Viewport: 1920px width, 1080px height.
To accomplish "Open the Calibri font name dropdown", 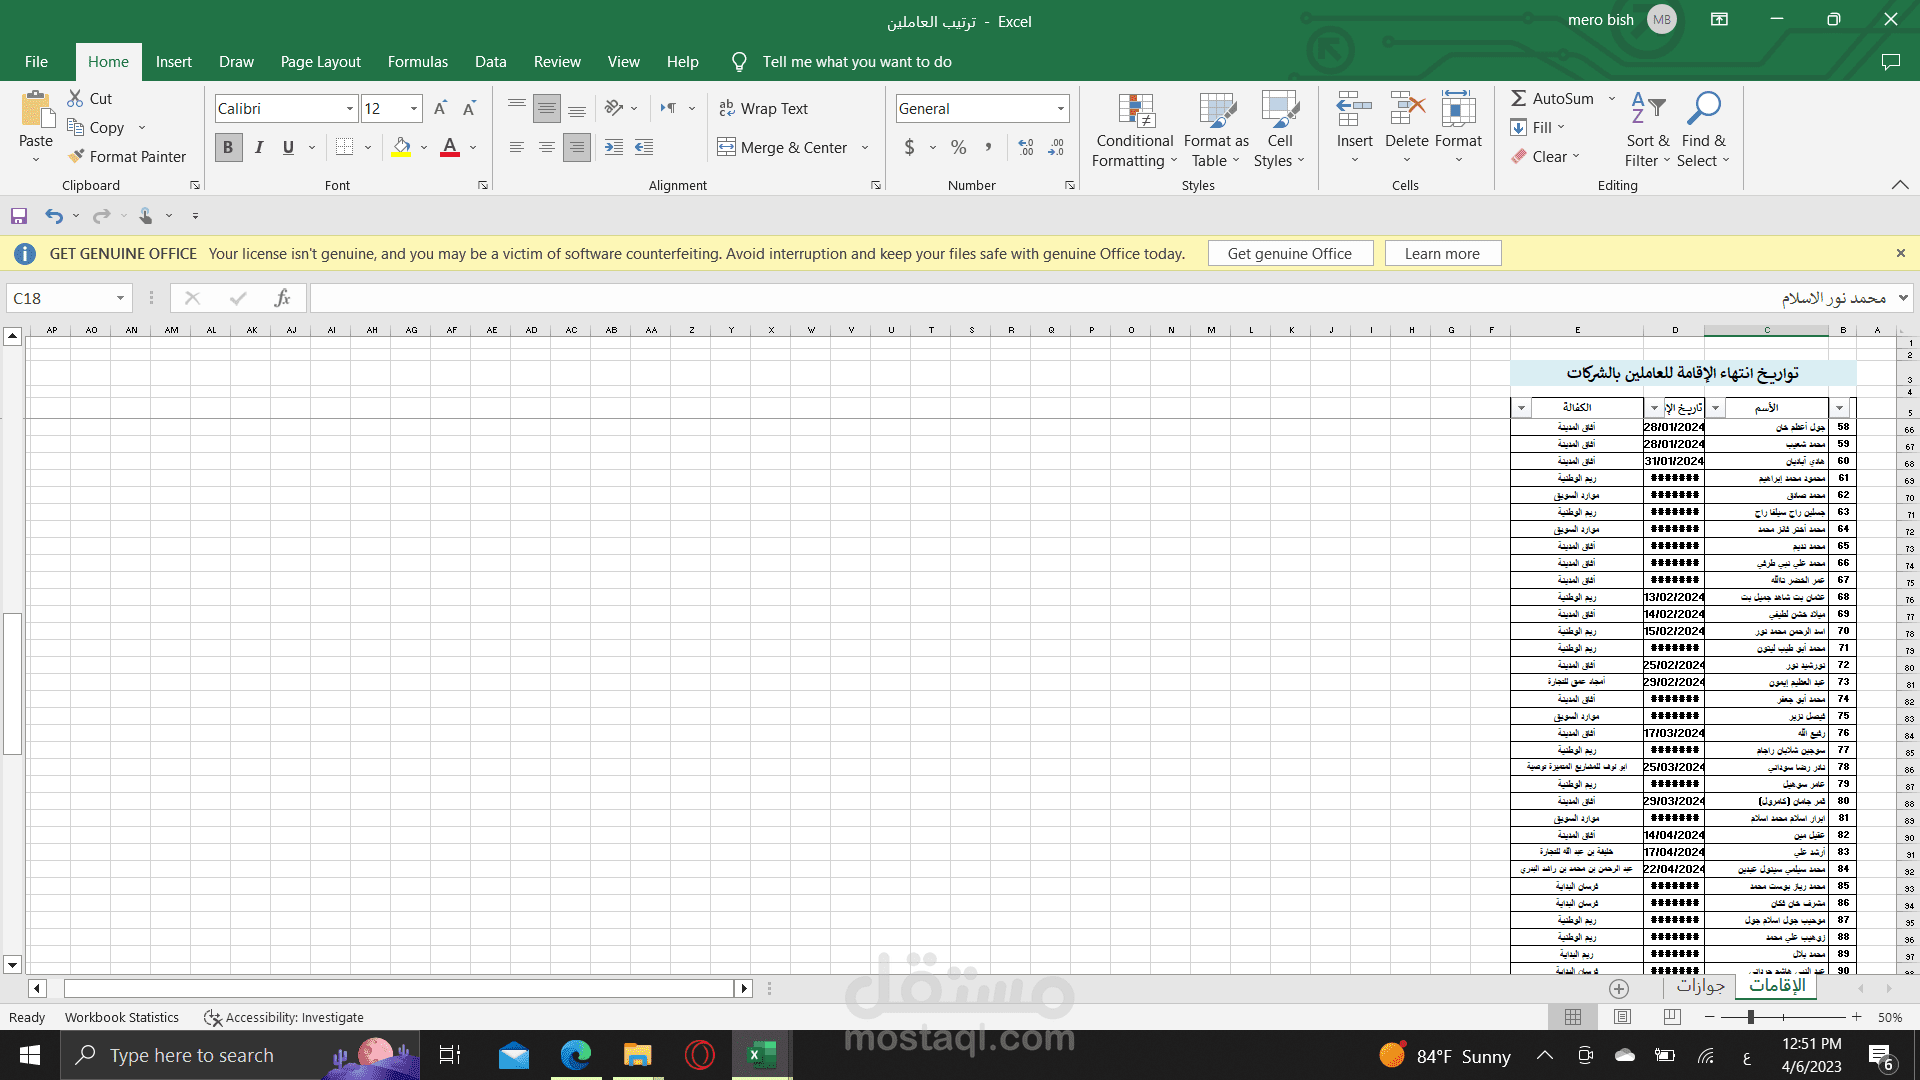I will (x=350, y=108).
